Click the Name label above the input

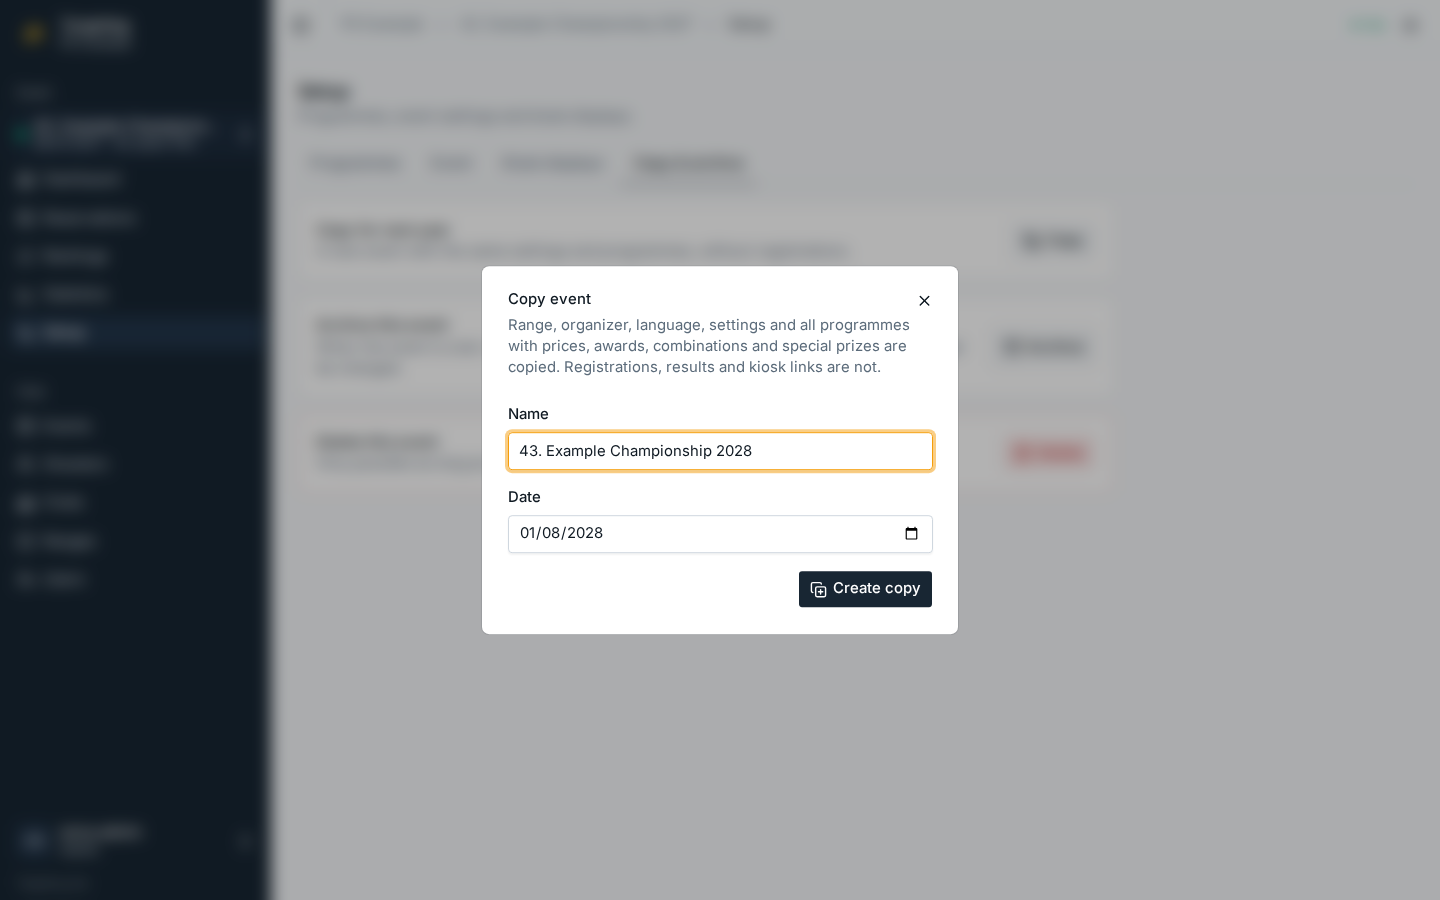(x=528, y=414)
